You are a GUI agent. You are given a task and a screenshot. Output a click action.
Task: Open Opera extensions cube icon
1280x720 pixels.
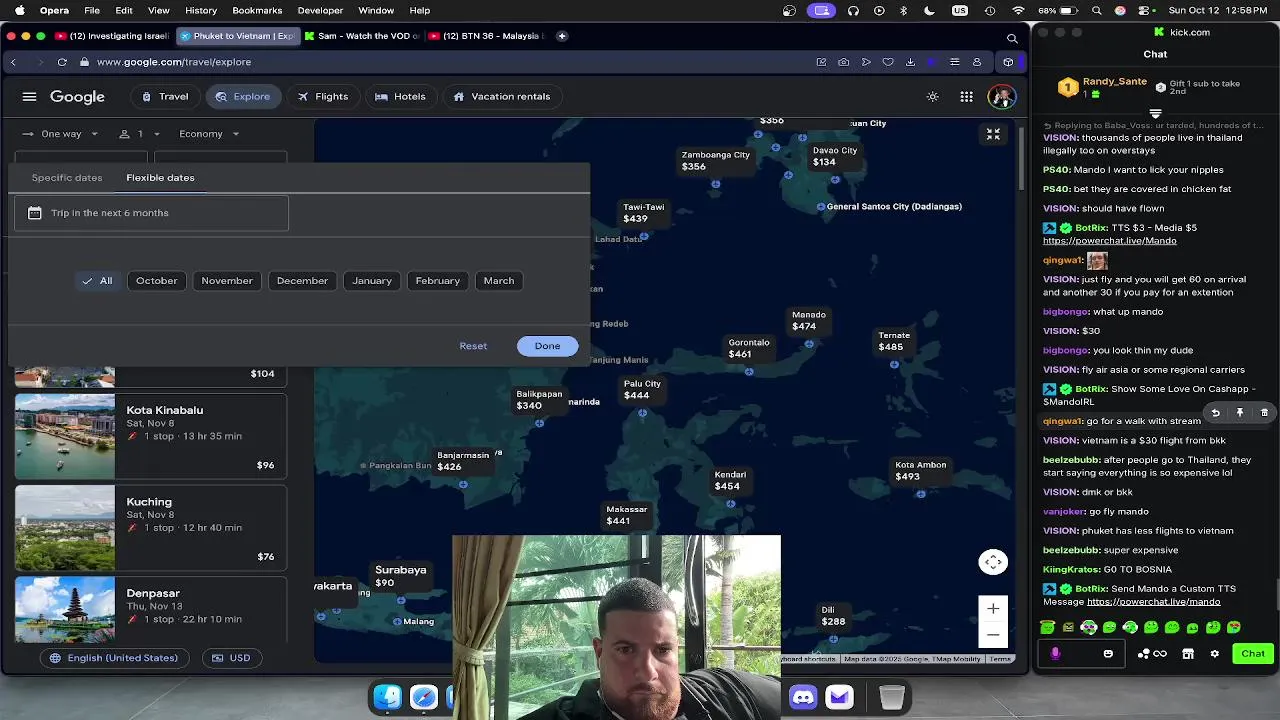tap(1008, 62)
